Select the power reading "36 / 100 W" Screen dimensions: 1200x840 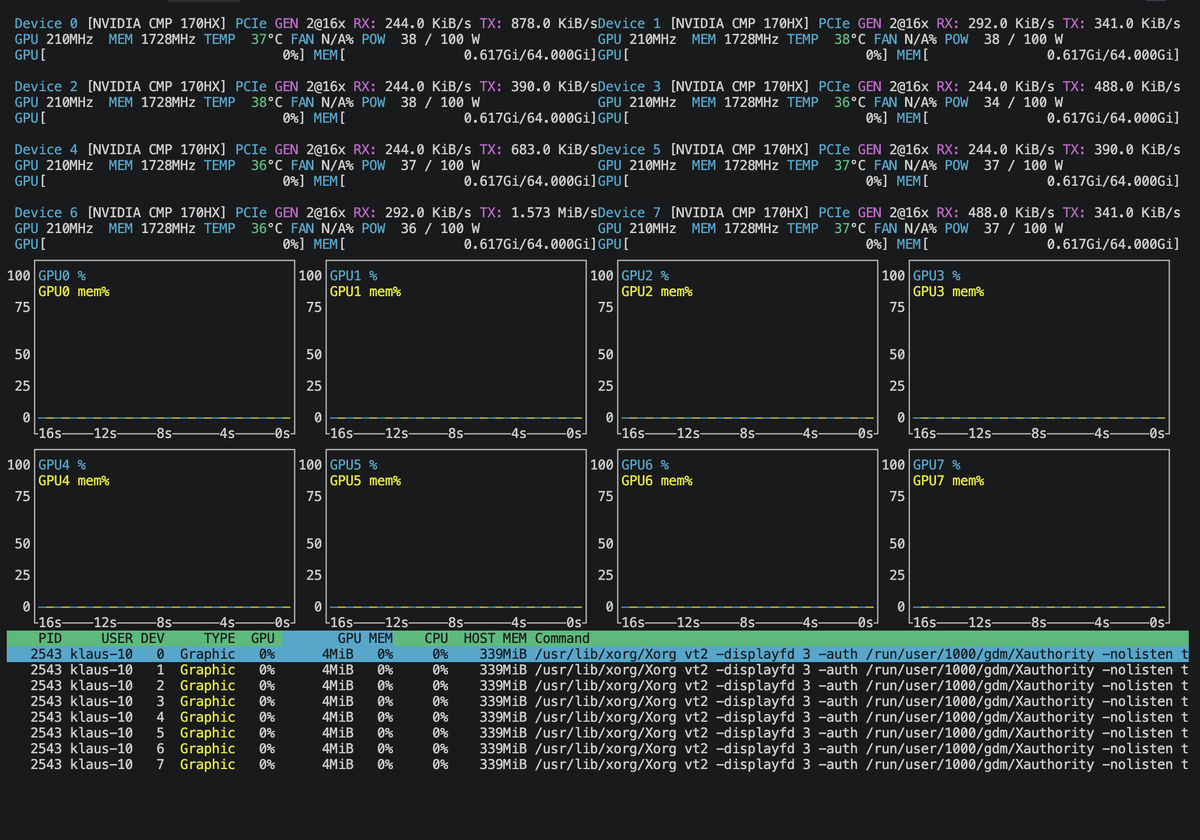pyautogui.click(x=440, y=229)
